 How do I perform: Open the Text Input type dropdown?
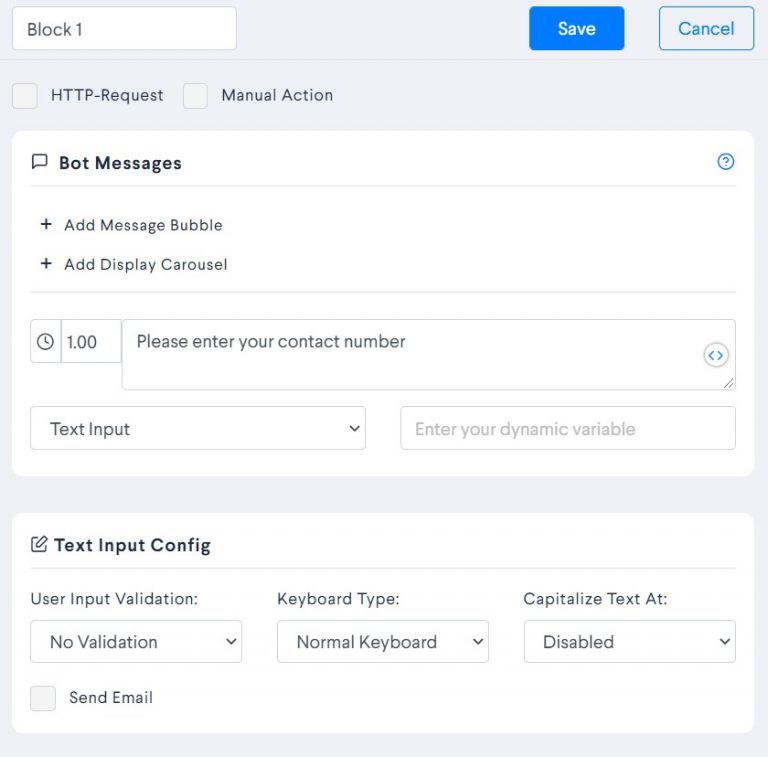coord(198,428)
